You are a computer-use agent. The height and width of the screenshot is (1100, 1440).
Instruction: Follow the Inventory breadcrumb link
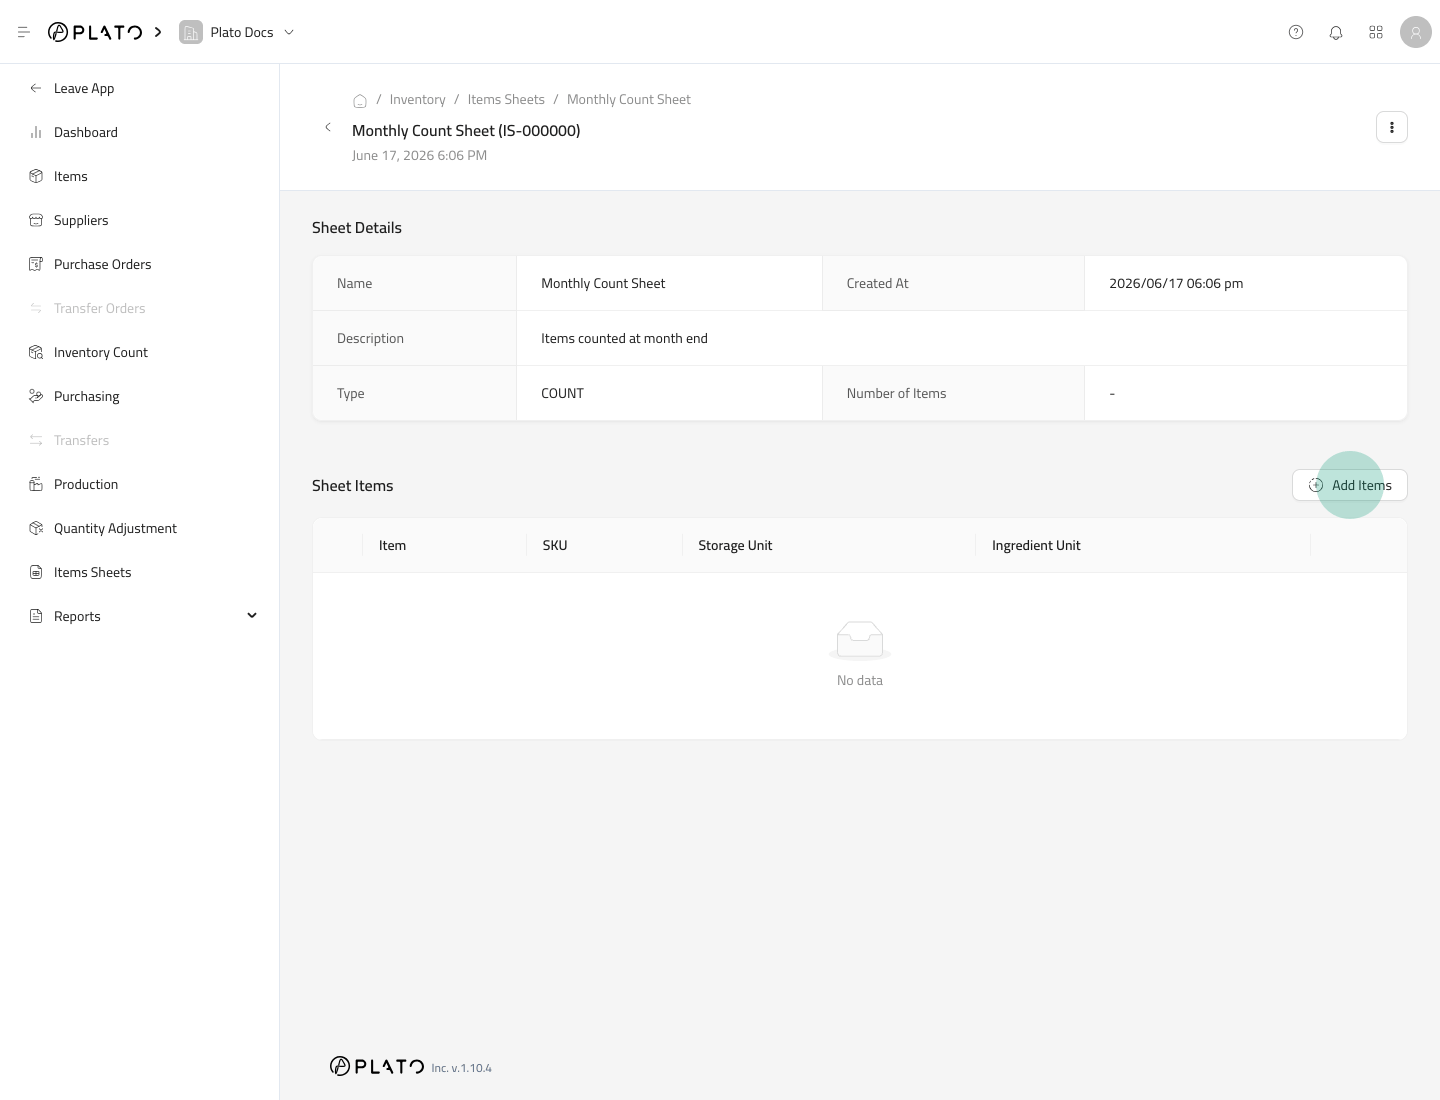click(418, 99)
